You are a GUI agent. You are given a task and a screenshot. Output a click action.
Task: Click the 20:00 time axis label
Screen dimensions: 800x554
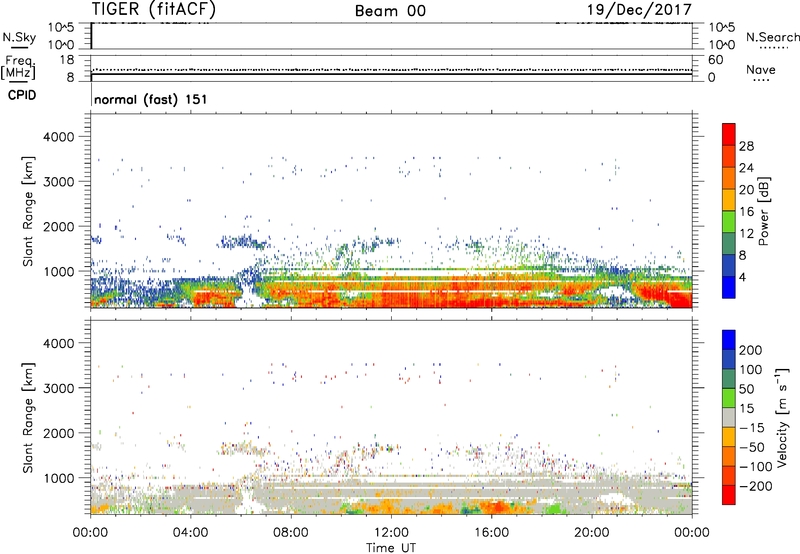591,533
